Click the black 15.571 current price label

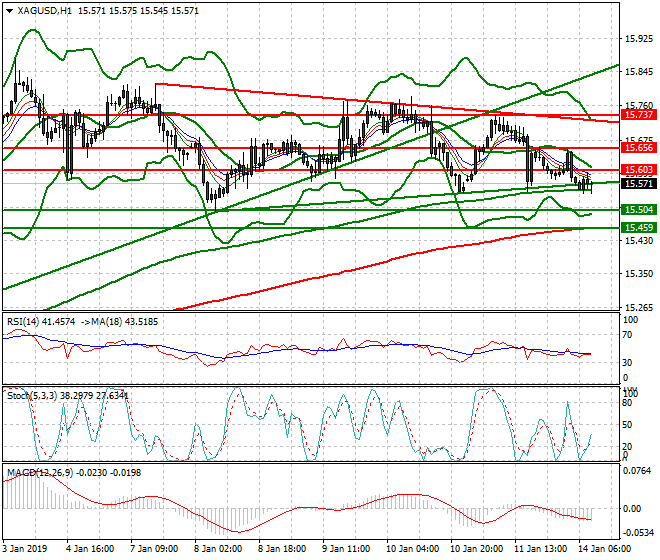pyautogui.click(x=639, y=184)
